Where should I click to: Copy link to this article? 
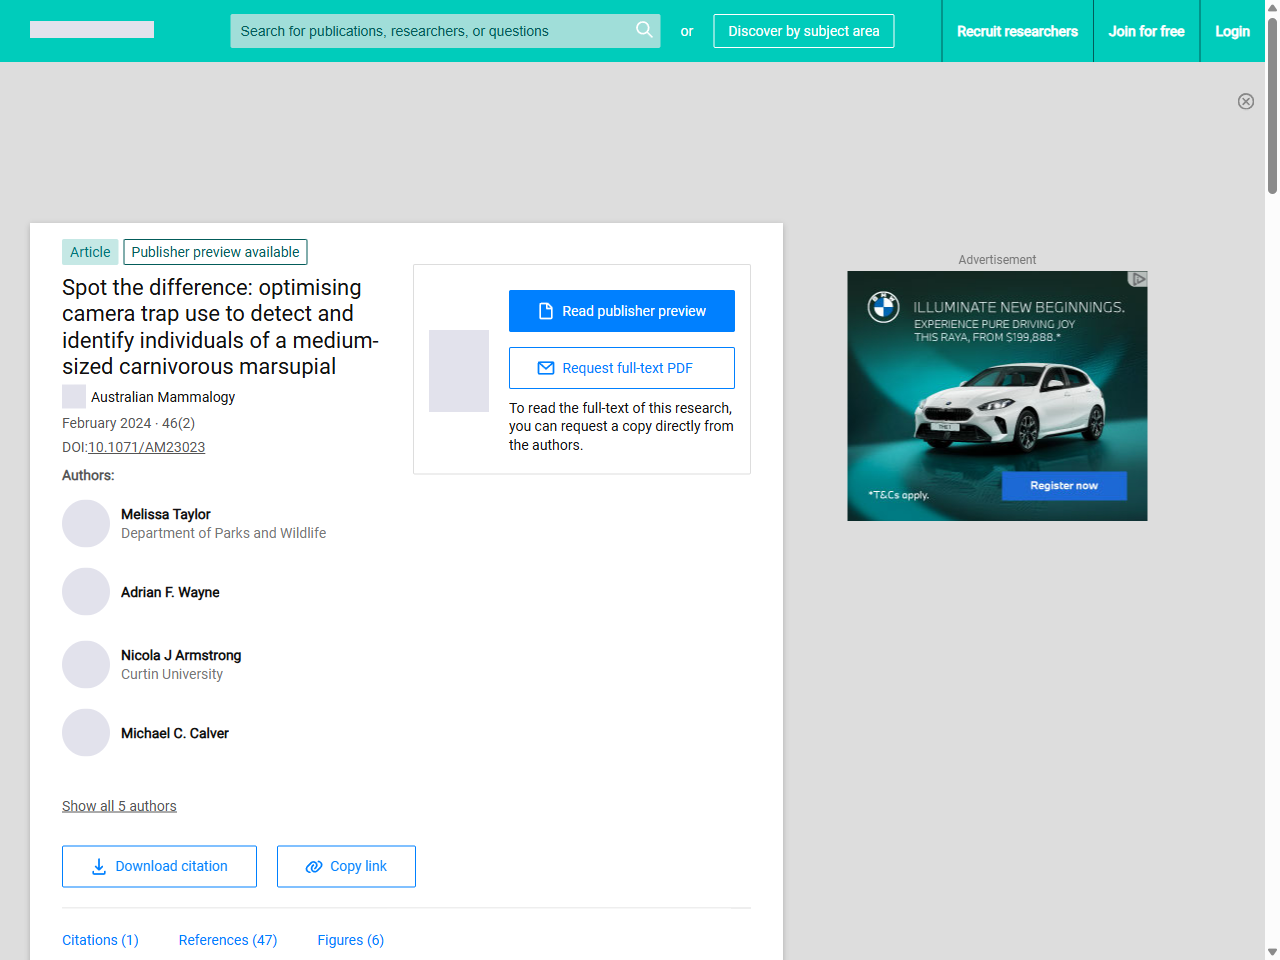(346, 866)
